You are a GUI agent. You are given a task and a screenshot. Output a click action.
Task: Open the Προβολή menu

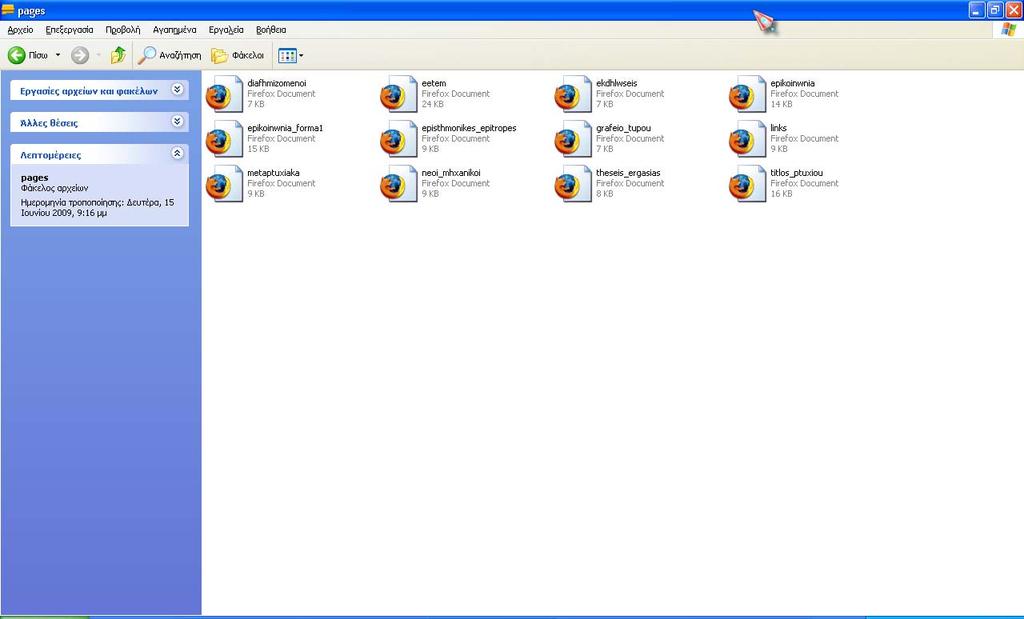click(x=123, y=30)
